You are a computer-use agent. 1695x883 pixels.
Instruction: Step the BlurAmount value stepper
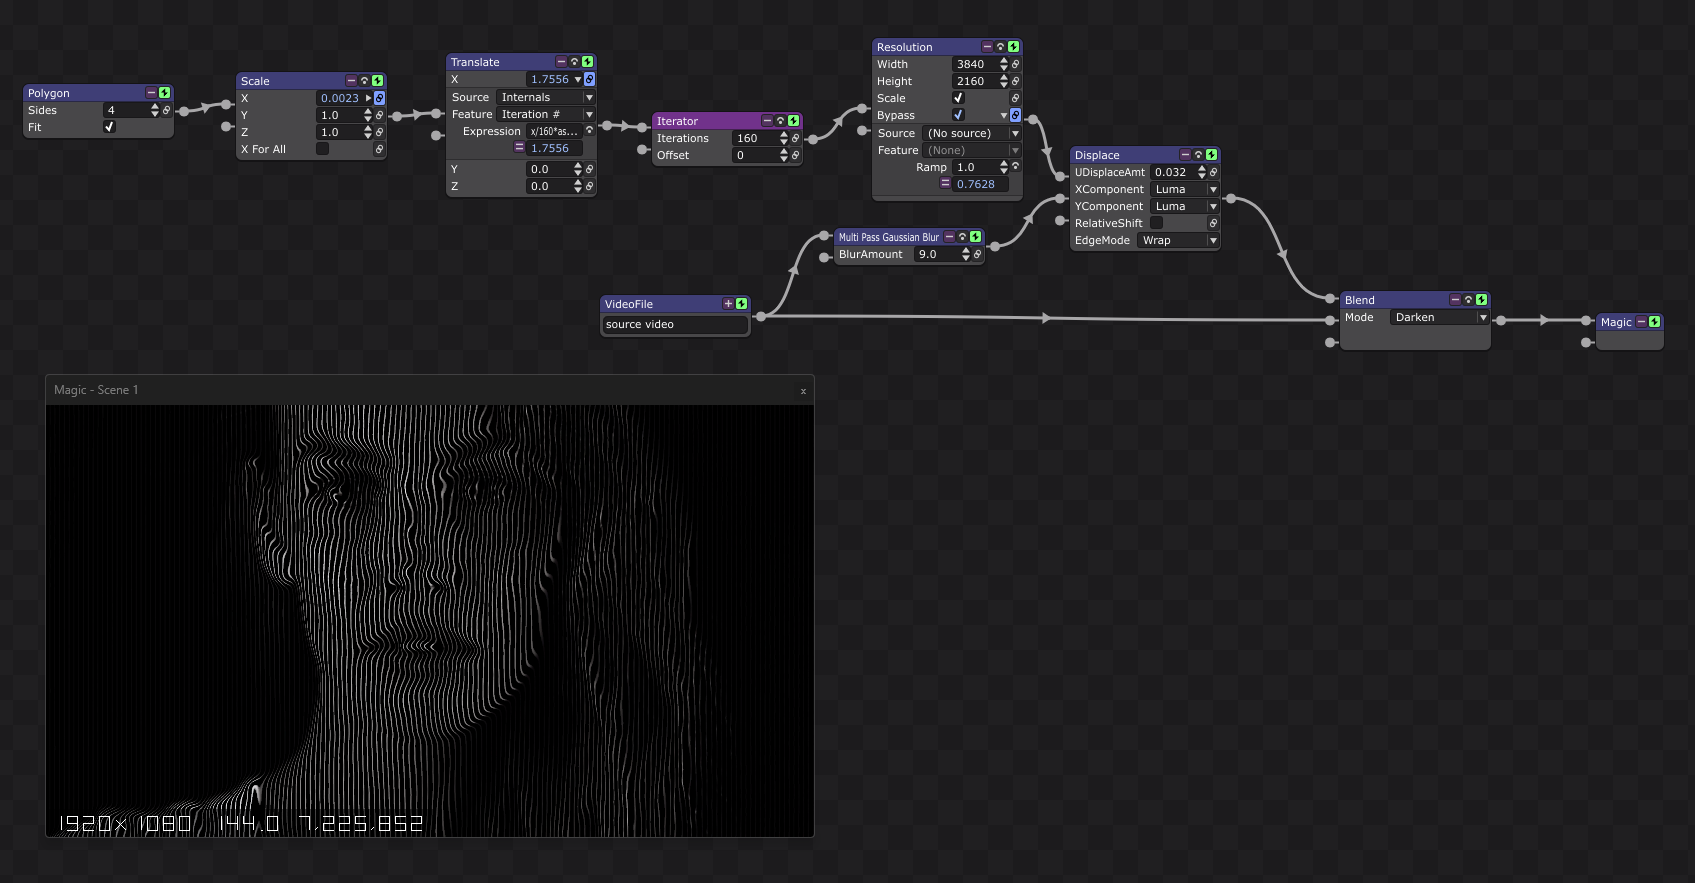click(966, 254)
